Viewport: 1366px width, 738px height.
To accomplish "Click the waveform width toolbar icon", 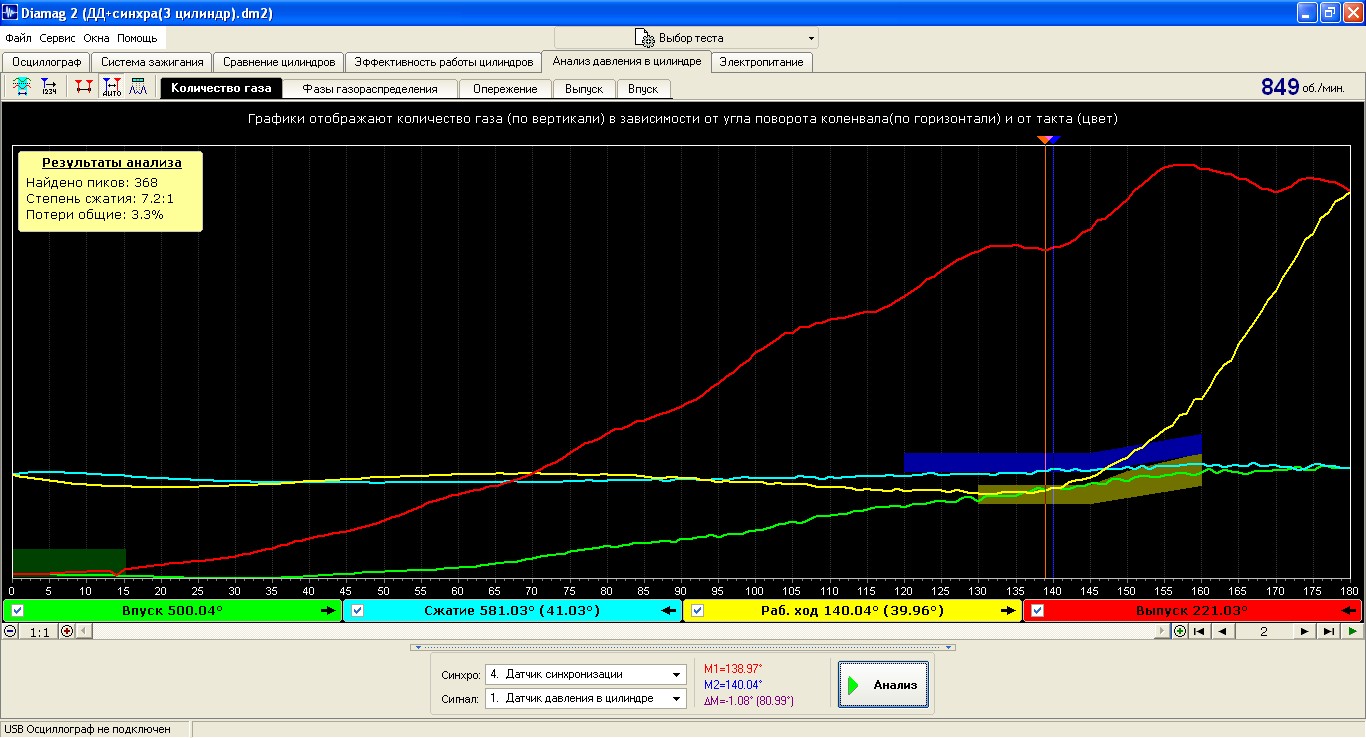I will pos(21,87).
